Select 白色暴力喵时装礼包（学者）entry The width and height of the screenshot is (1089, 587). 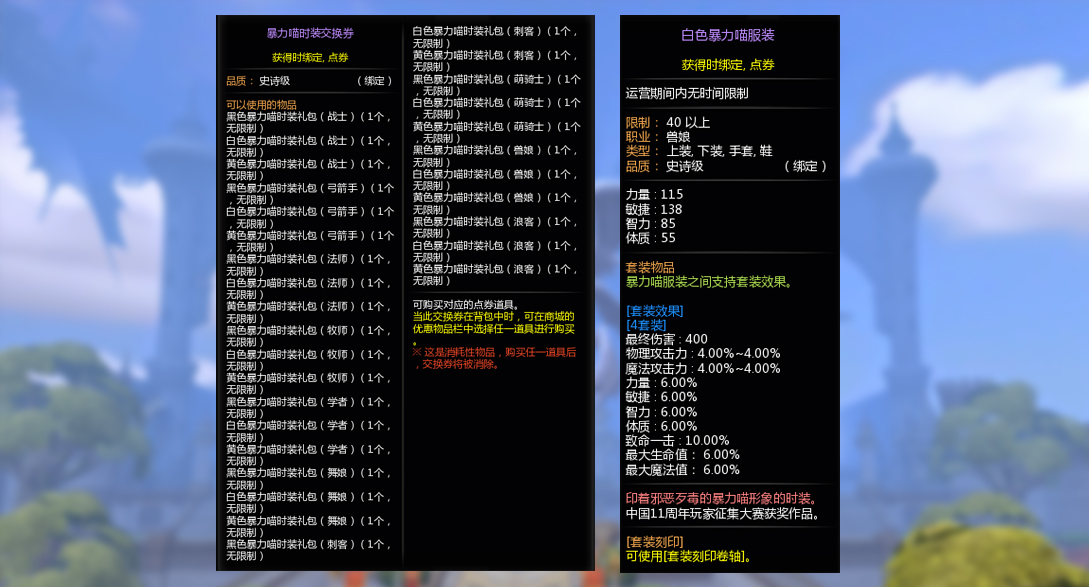(x=308, y=425)
